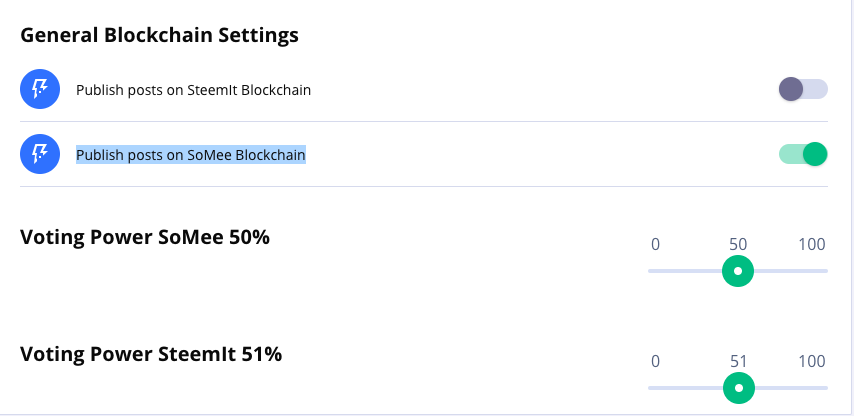This screenshot has width=854, height=416.
Task: Enable publishing posts on SteemIt Blockchain
Action: [x=803, y=90]
